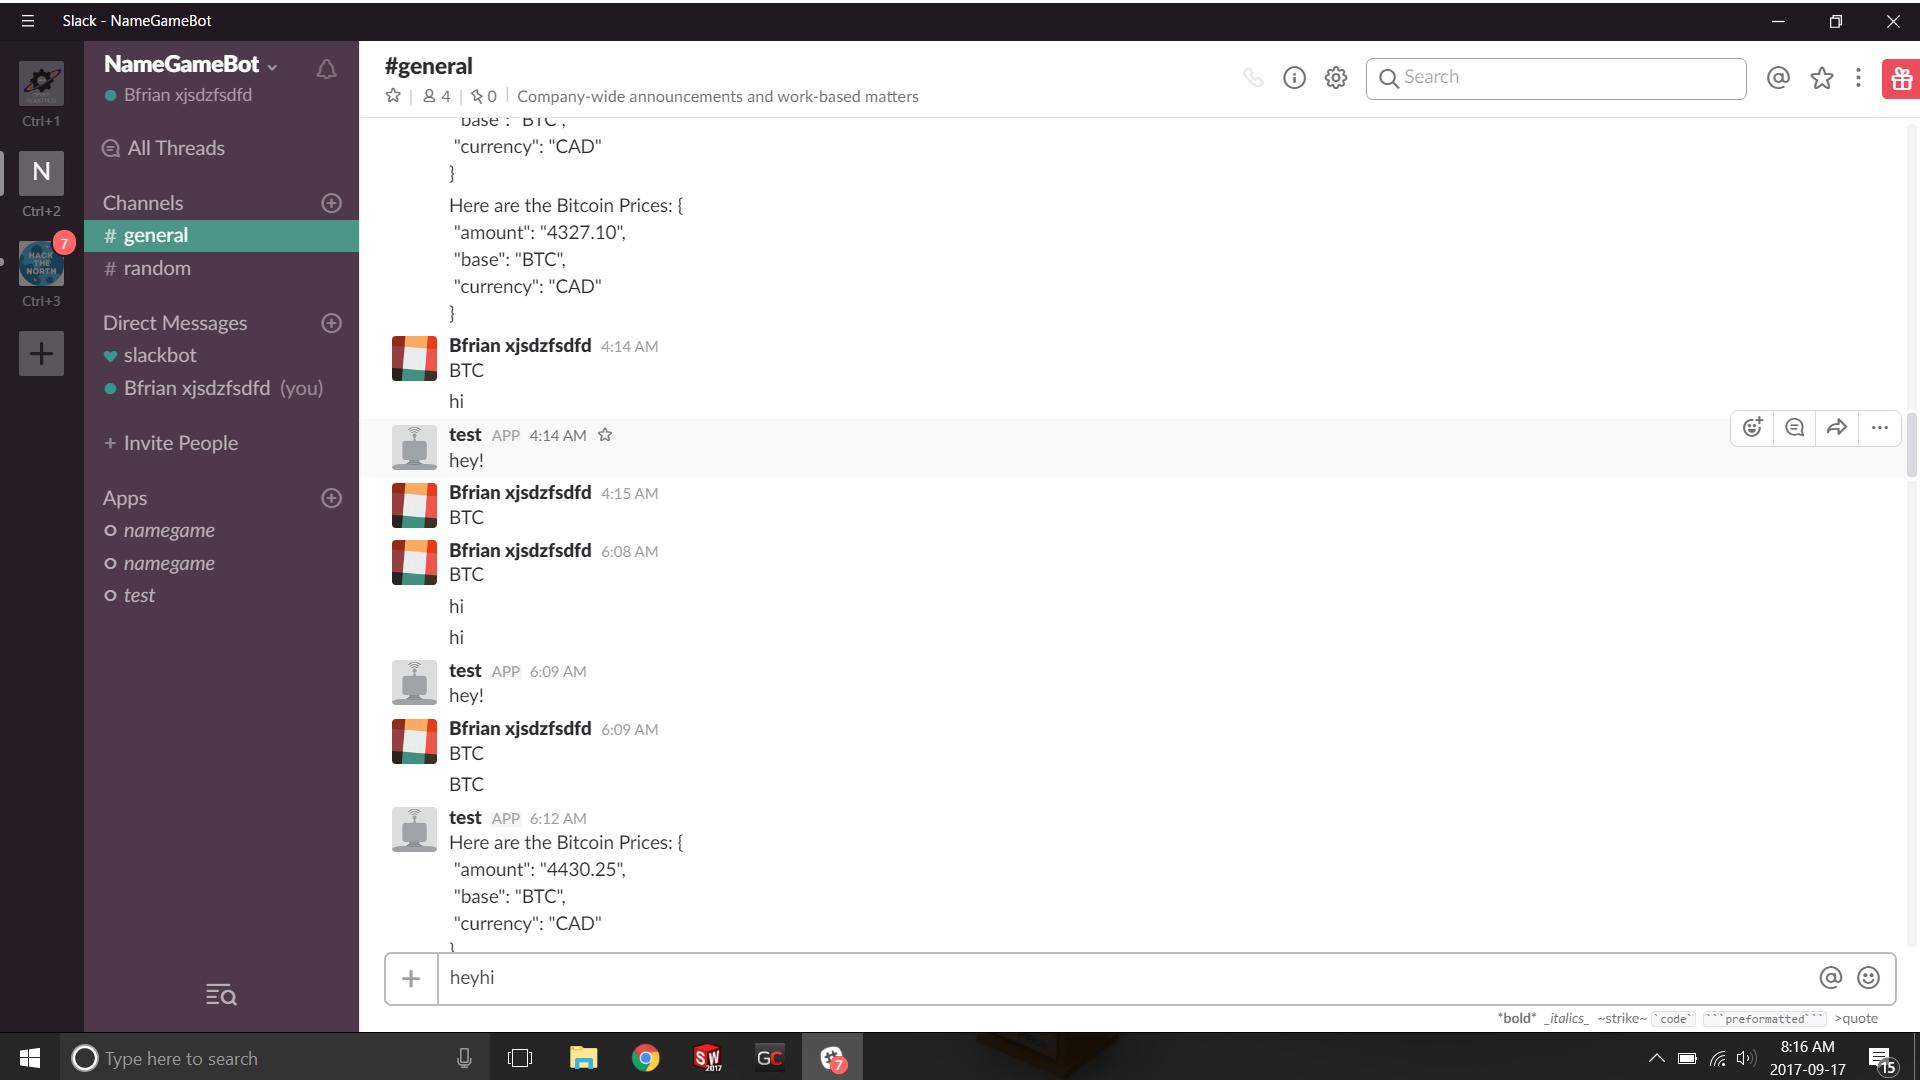This screenshot has height=1080, width=1920.
Task: Show starred items panel
Action: tap(1822, 78)
